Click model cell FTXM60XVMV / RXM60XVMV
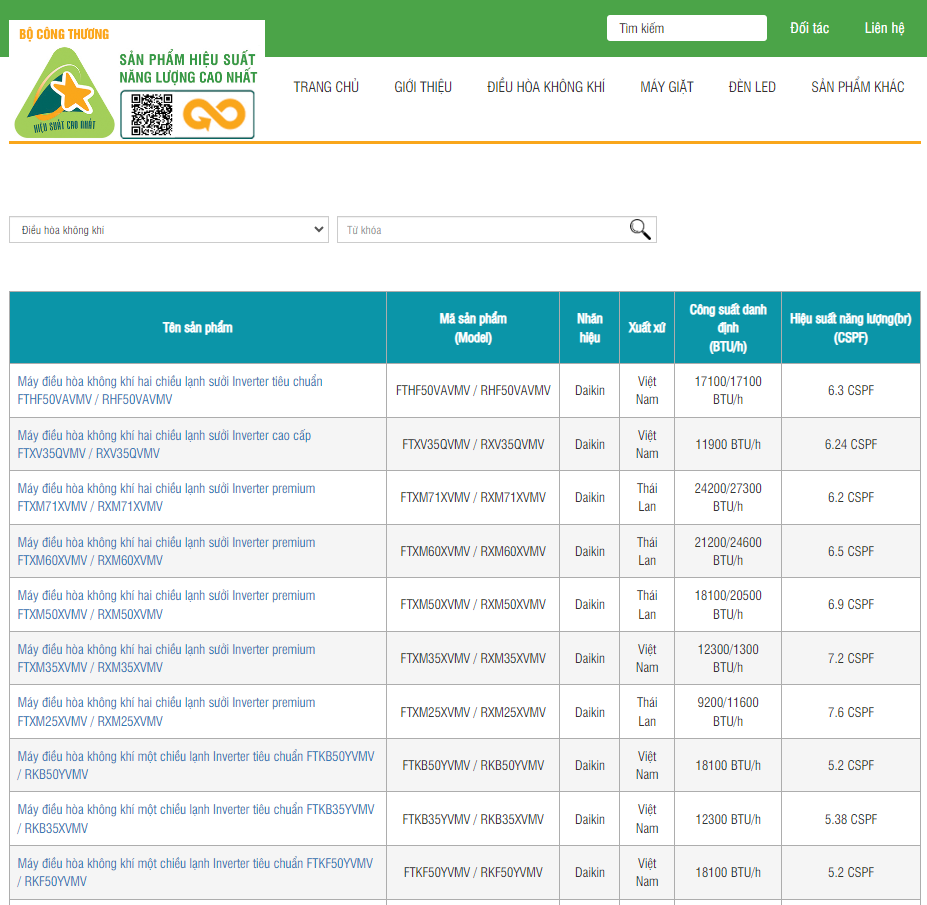927x905 pixels. tap(473, 551)
